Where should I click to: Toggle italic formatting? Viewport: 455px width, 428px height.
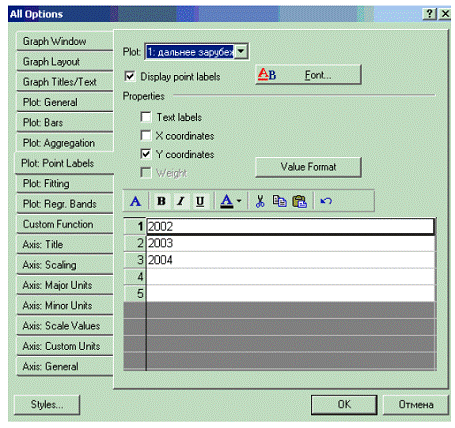[181, 201]
